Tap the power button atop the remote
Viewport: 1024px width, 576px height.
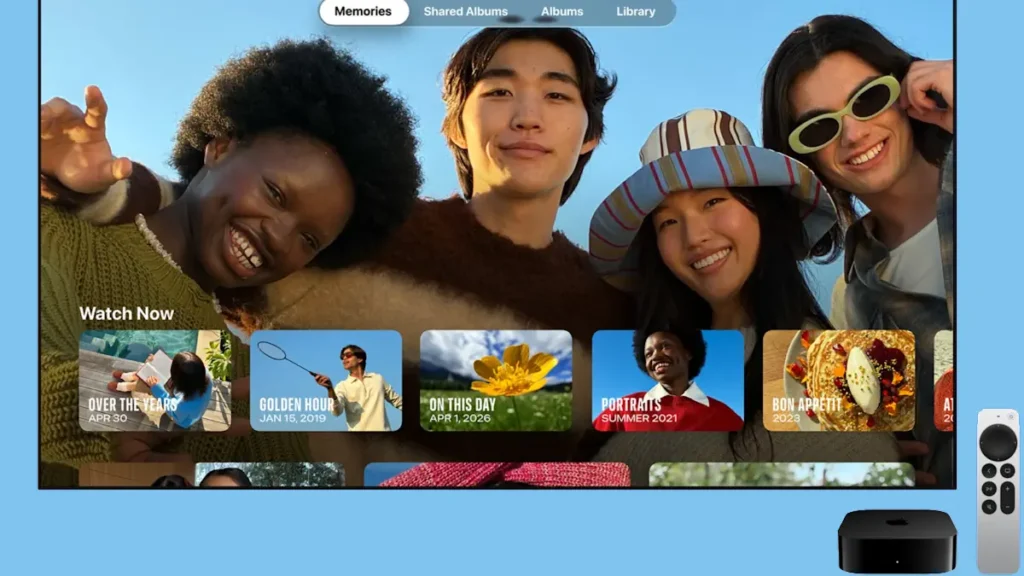tap(1011, 417)
